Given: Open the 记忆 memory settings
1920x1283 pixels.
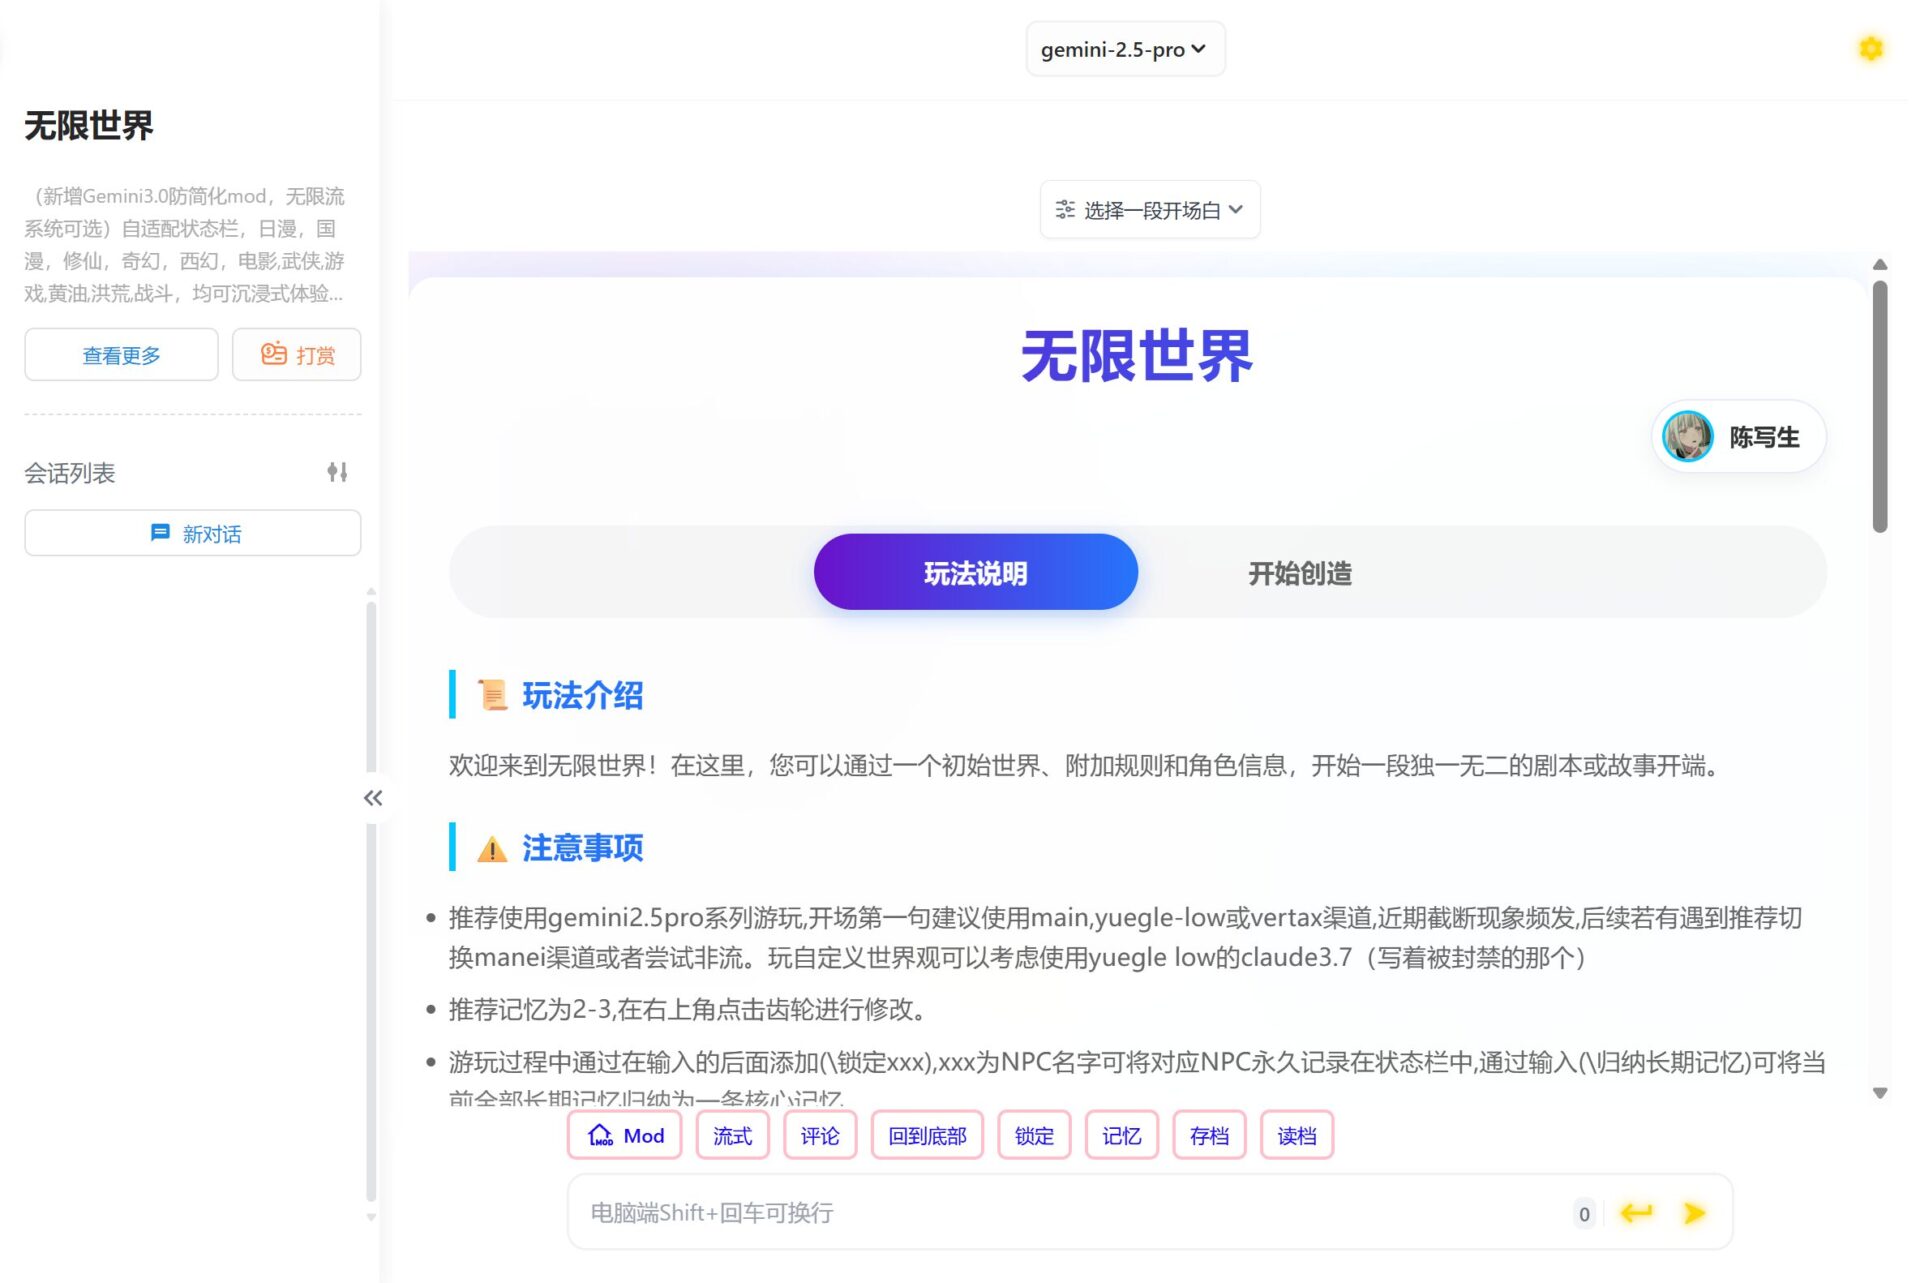Looking at the screenshot, I should click(x=1120, y=1135).
